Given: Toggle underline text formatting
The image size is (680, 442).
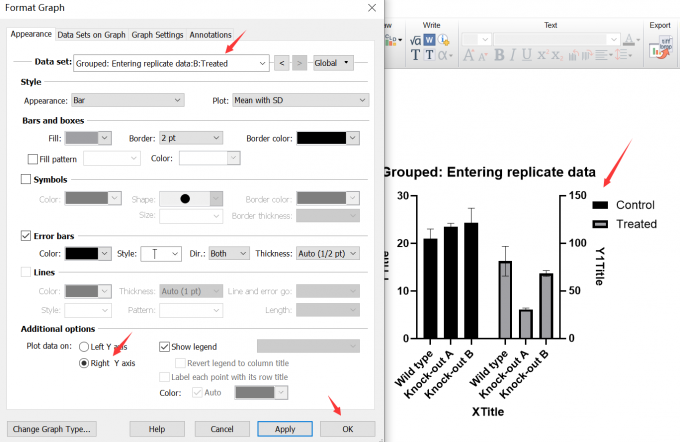Looking at the screenshot, I should tap(527, 55).
